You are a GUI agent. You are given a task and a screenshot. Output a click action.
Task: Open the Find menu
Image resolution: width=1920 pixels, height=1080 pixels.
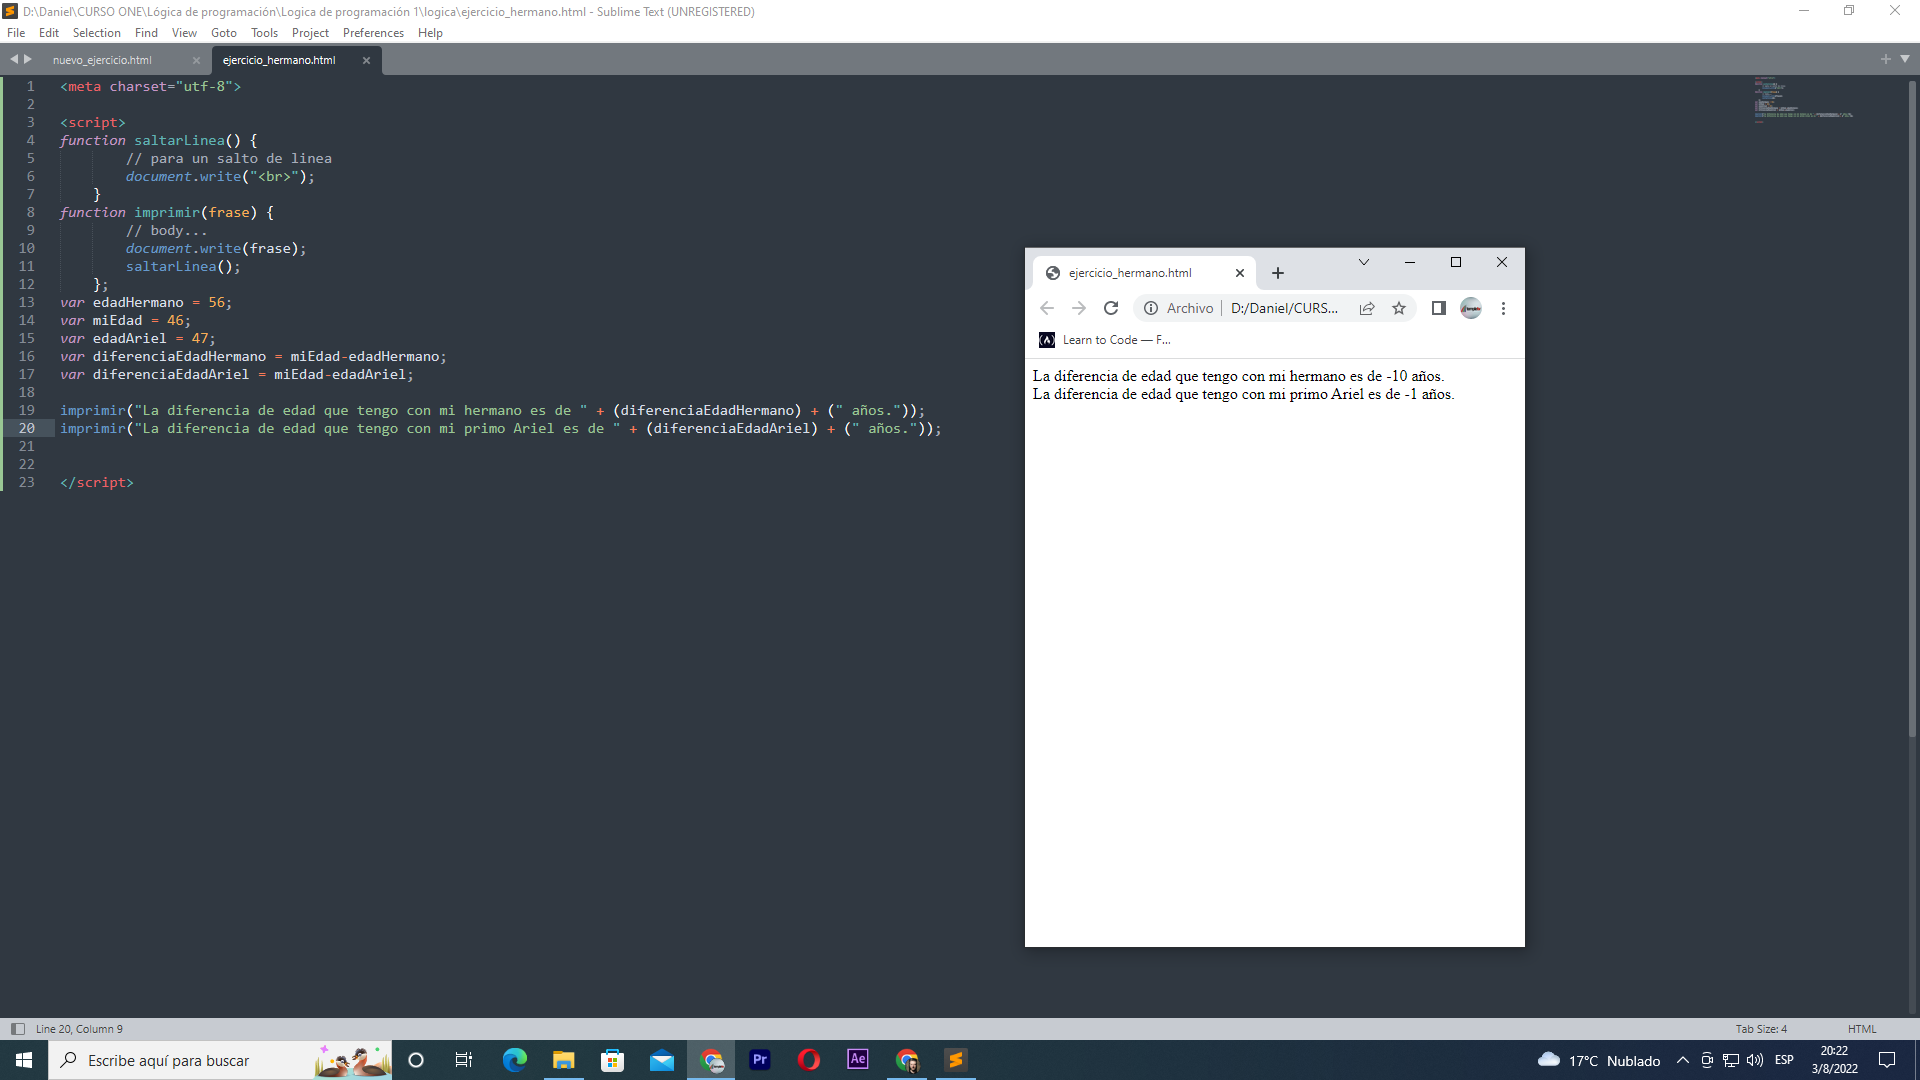coord(147,33)
